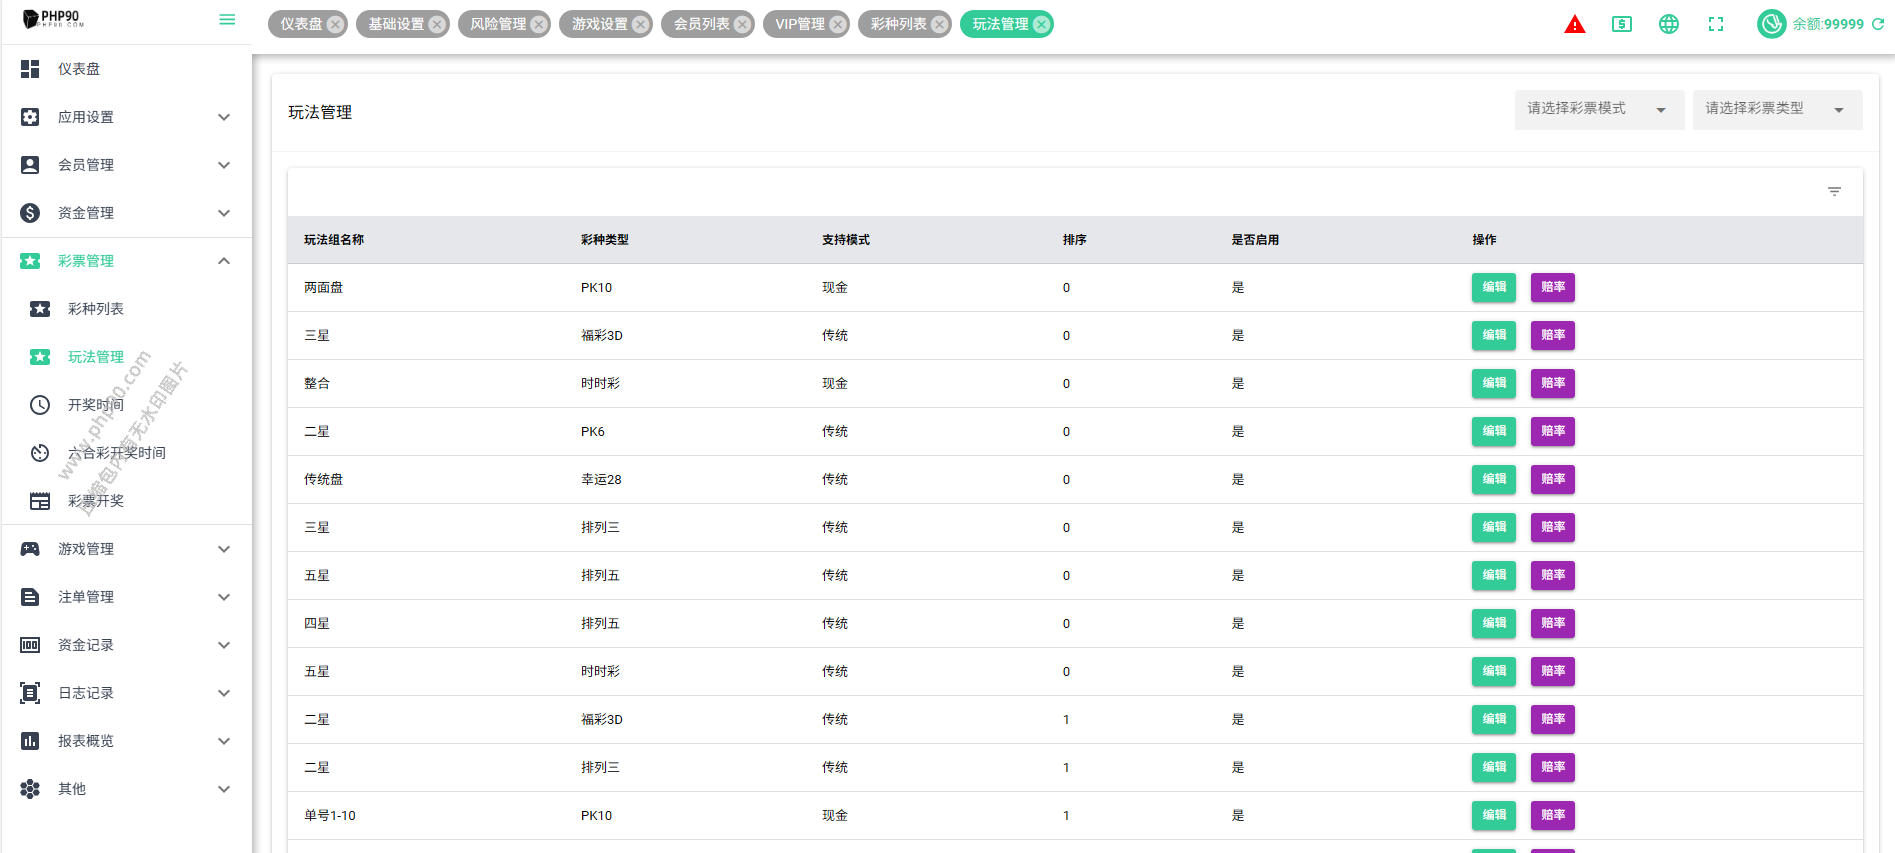Click 赔率 for the 传统盘 row
This screenshot has height=853, width=1895.
pos(1552,479)
